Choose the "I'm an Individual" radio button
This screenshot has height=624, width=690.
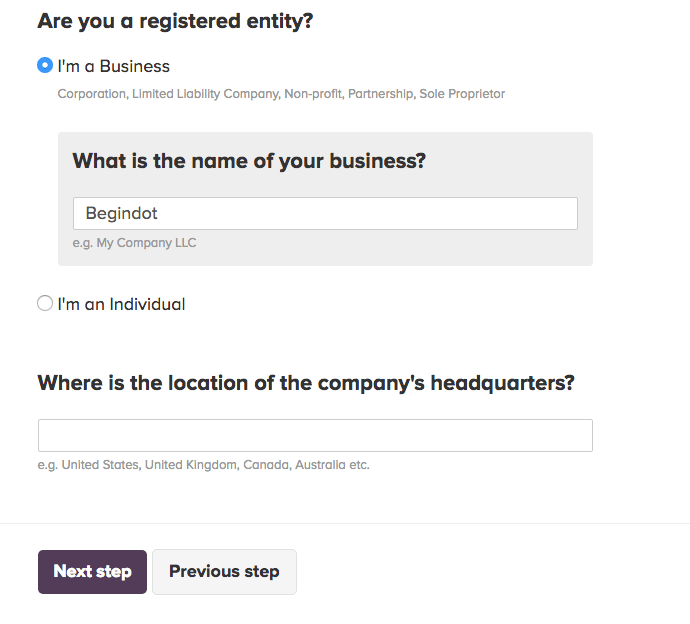45,303
